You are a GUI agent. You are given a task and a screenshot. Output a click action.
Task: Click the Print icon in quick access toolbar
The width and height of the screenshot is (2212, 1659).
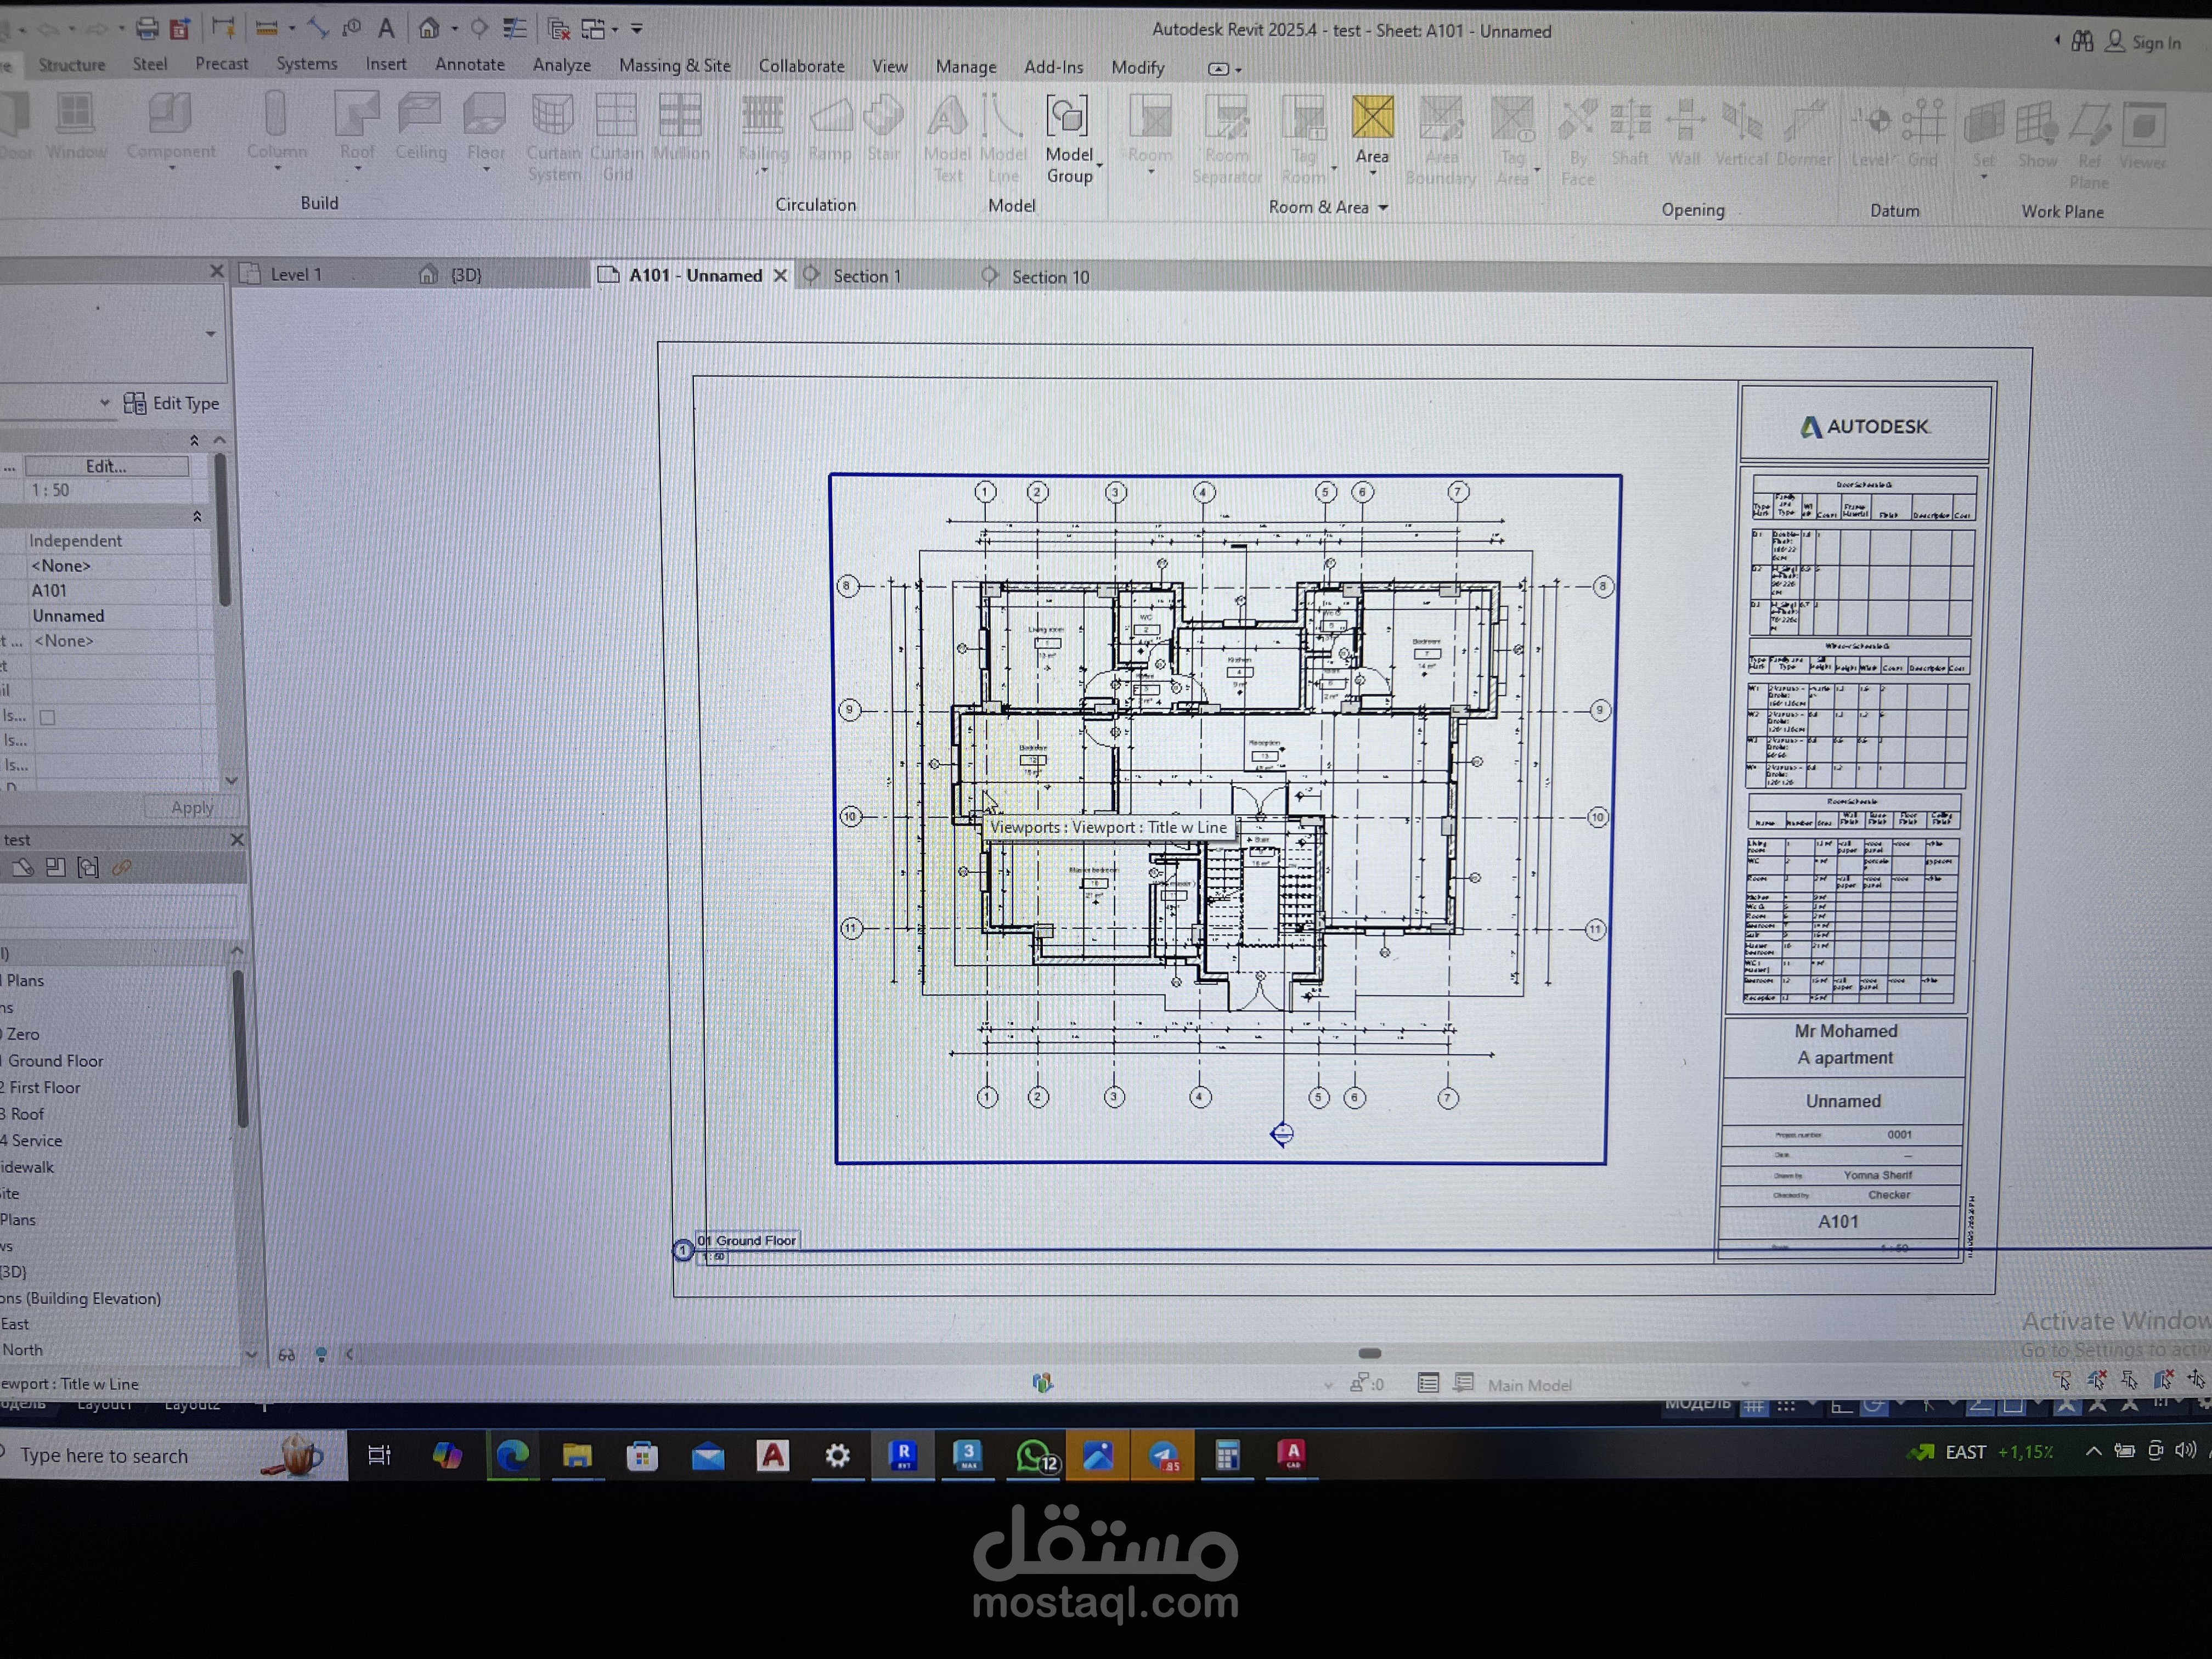point(147,28)
